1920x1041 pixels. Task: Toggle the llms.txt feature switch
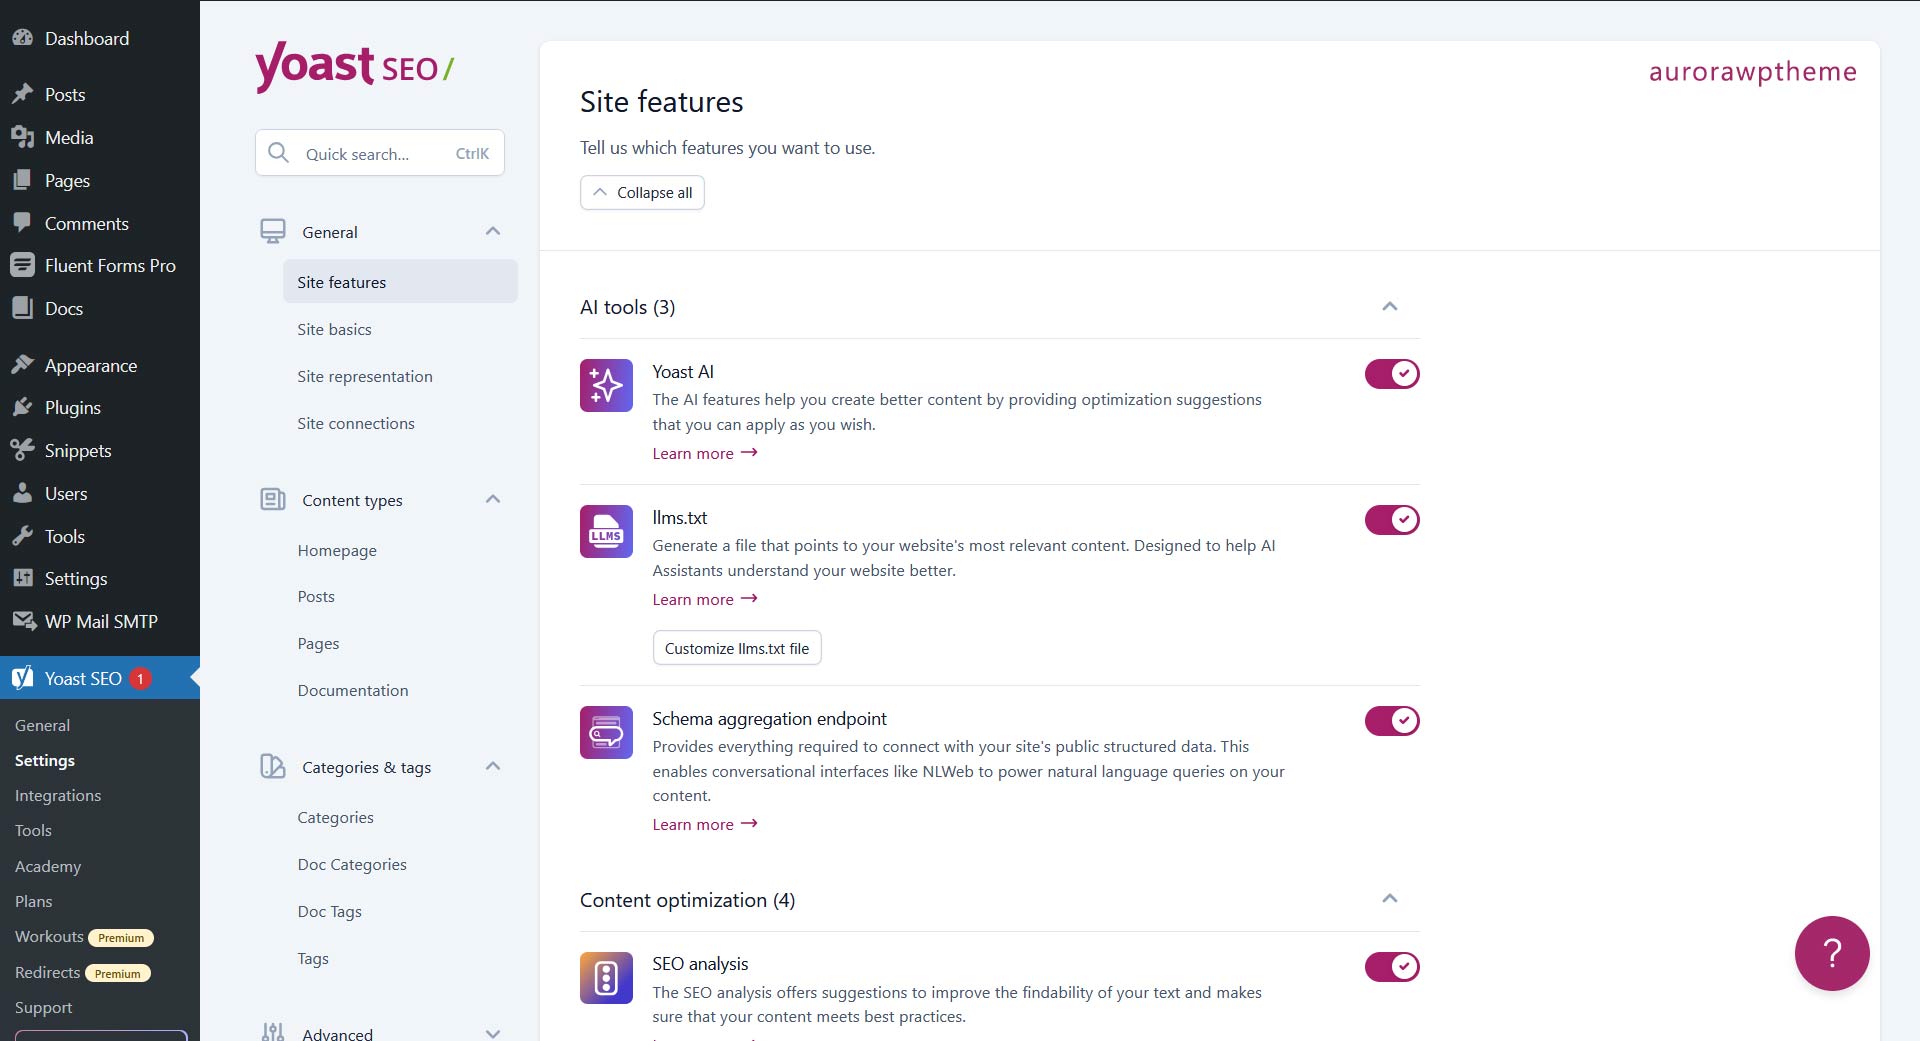(x=1392, y=520)
